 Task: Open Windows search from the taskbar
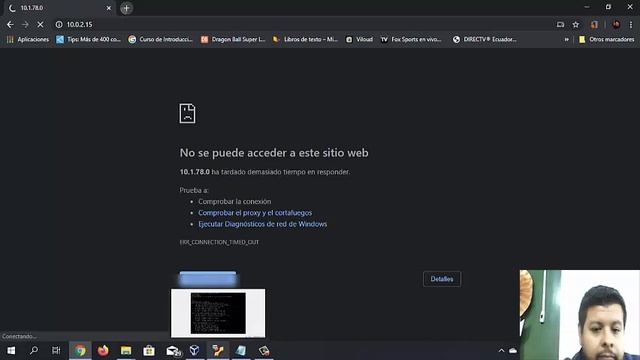(34, 351)
